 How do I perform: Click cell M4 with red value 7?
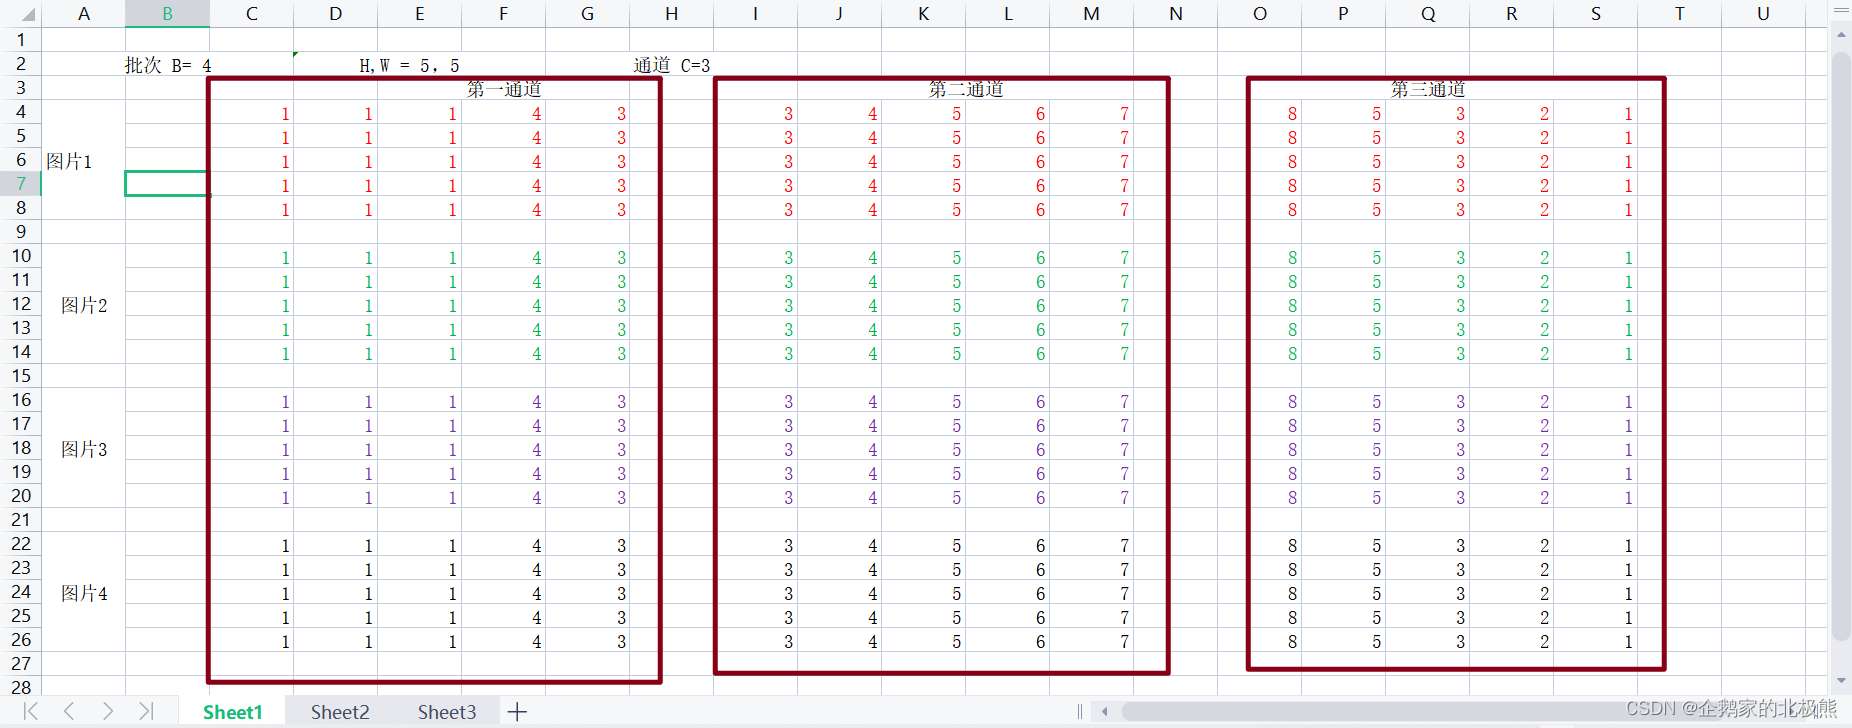(1091, 112)
